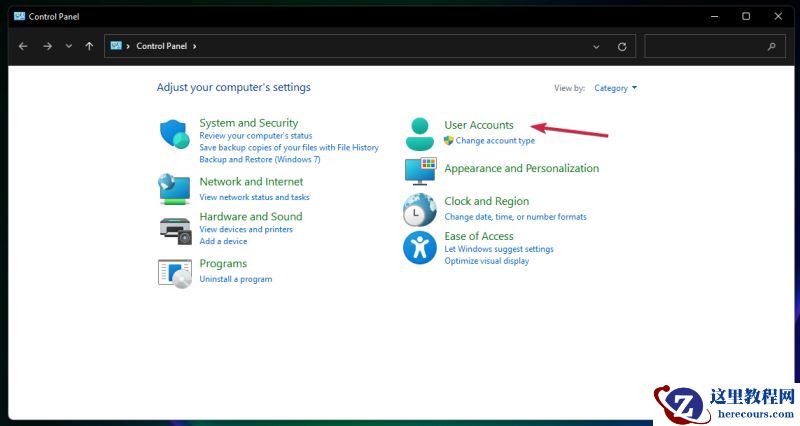The image size is (800, 426).
Task: Open System and Security category
Action: [x=248, y=123]
